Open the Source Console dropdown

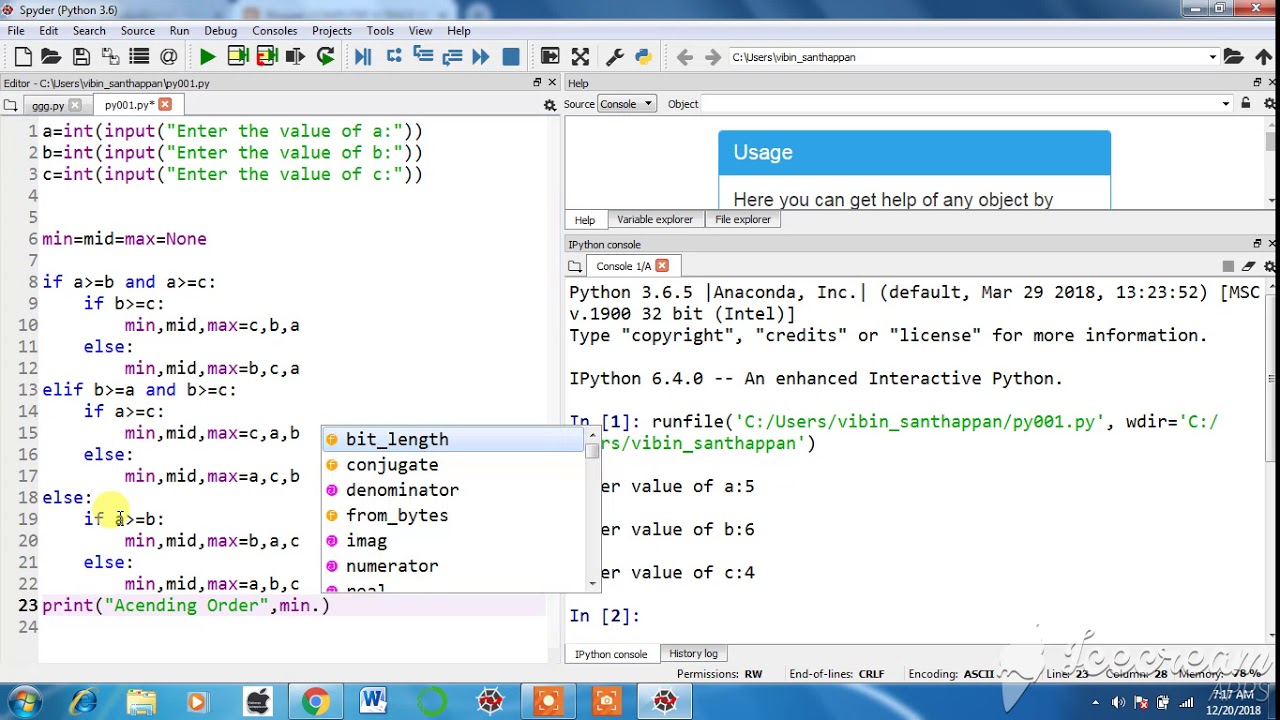pos(626,104)
